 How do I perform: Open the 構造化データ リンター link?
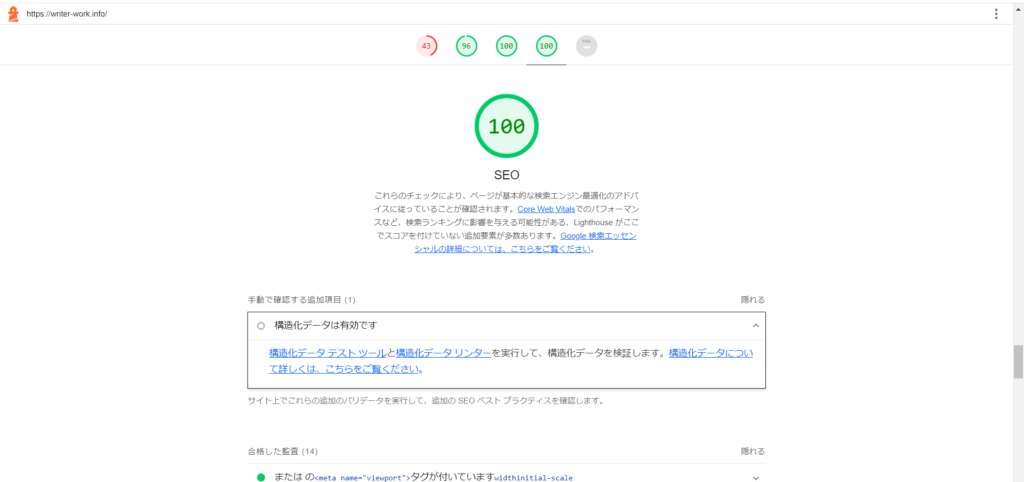443,353
